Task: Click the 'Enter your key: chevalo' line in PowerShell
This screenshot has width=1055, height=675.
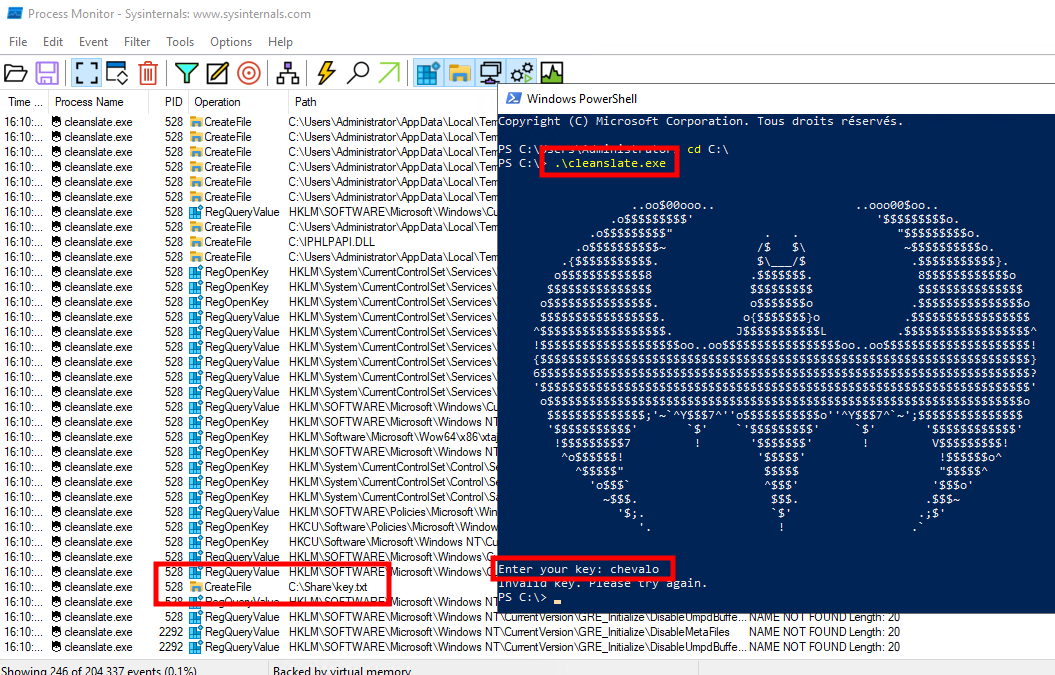Action: tap(578, 569)
